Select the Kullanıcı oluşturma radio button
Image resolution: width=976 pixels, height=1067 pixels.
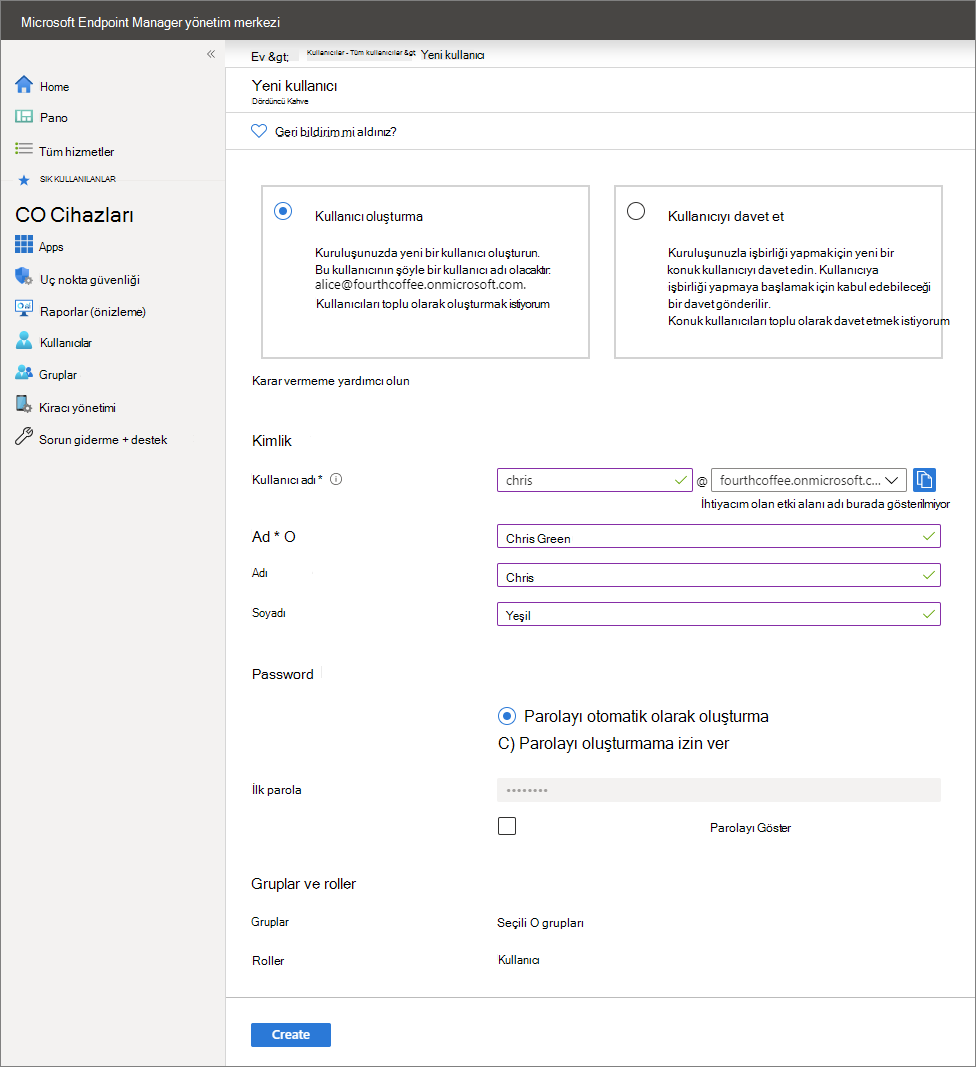pyautogui.click(x=283, y=211)
